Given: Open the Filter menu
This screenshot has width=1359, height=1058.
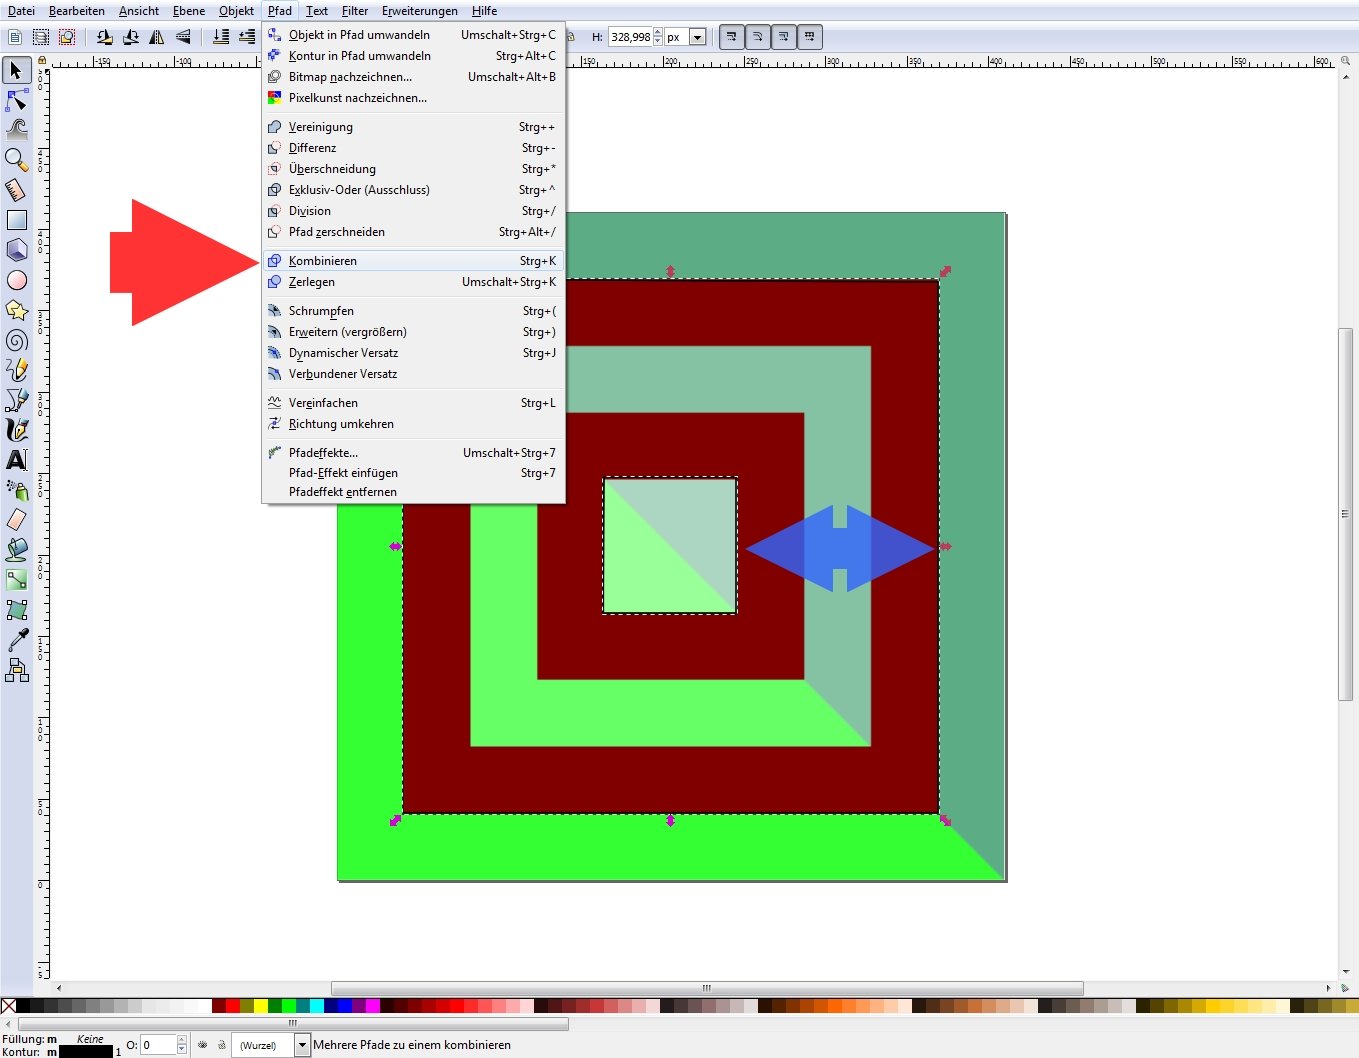Looking at the screenshot, I should pos(355,11).
